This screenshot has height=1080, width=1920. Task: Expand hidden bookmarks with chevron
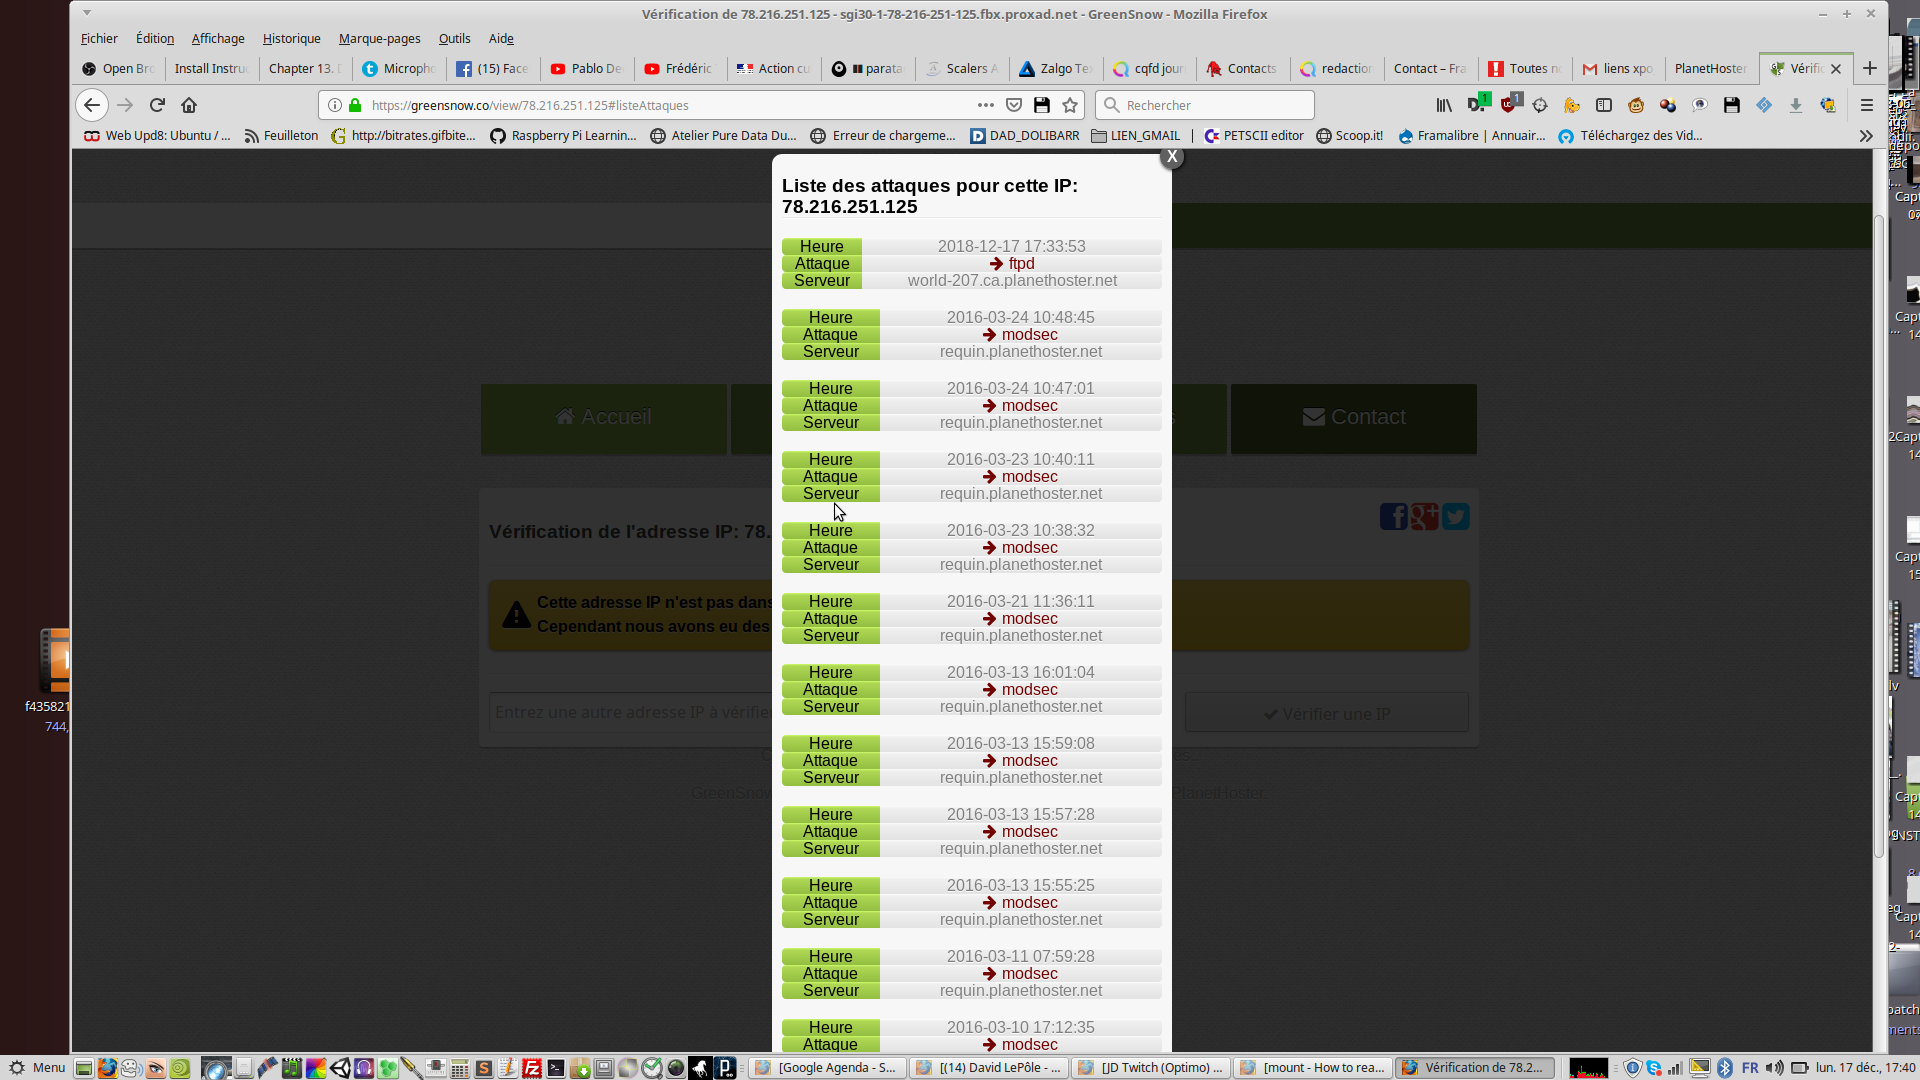1866,136
